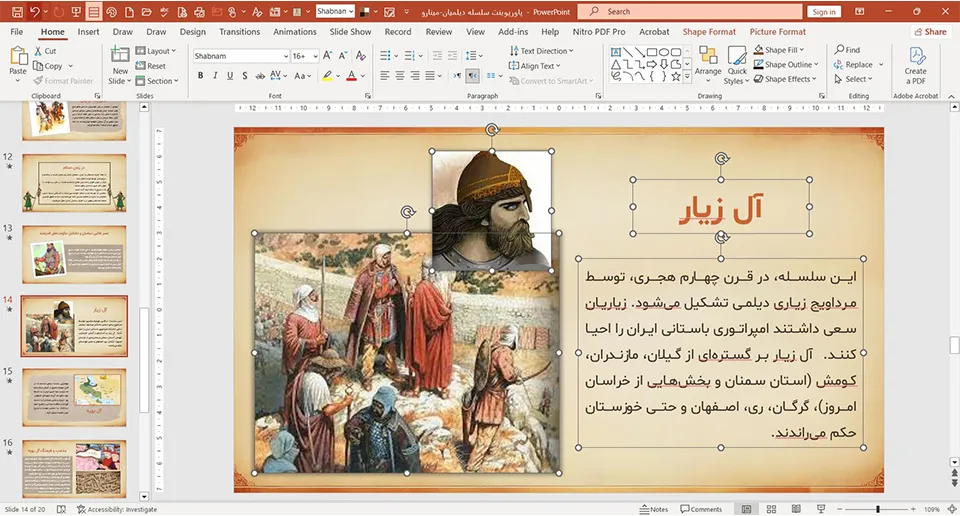Click the Replace button

tap(853, 65)
